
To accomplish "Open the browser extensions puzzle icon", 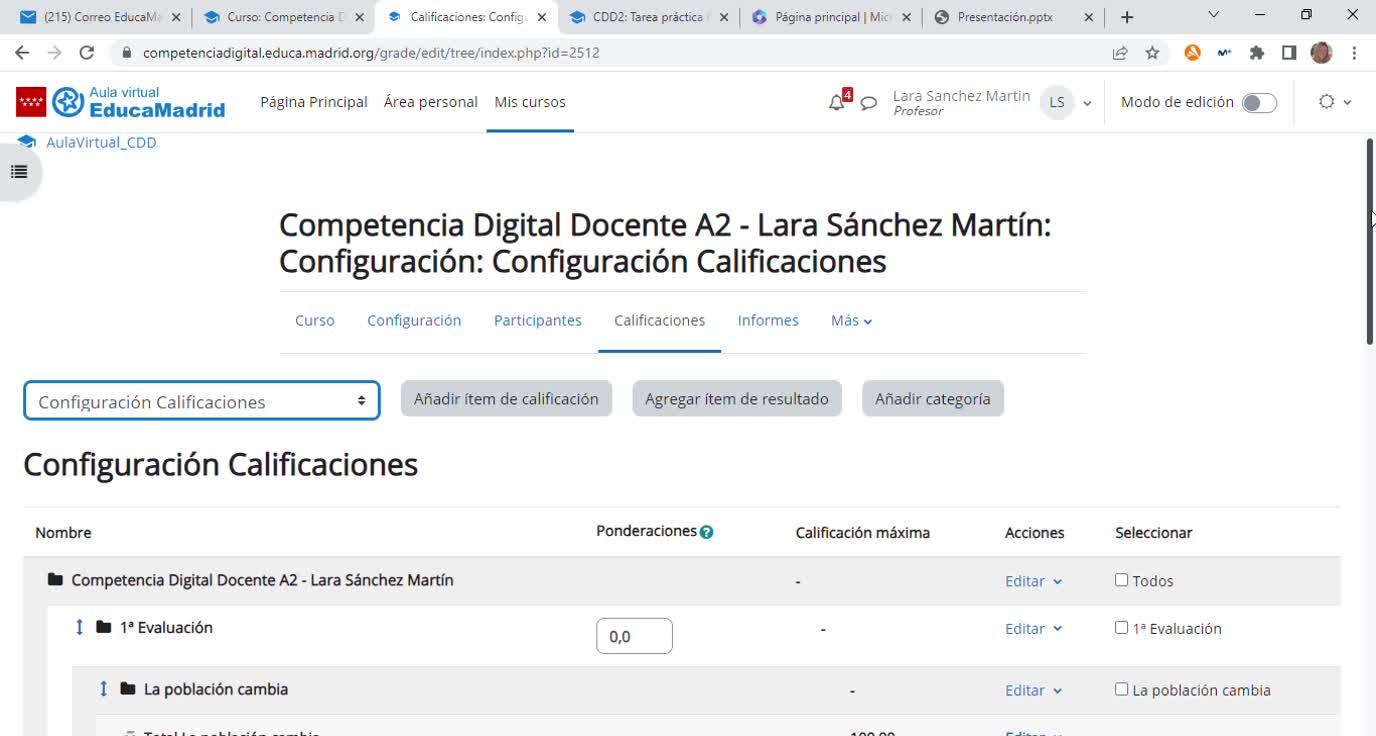I will pyautogui.click(x=1257, y=53).
